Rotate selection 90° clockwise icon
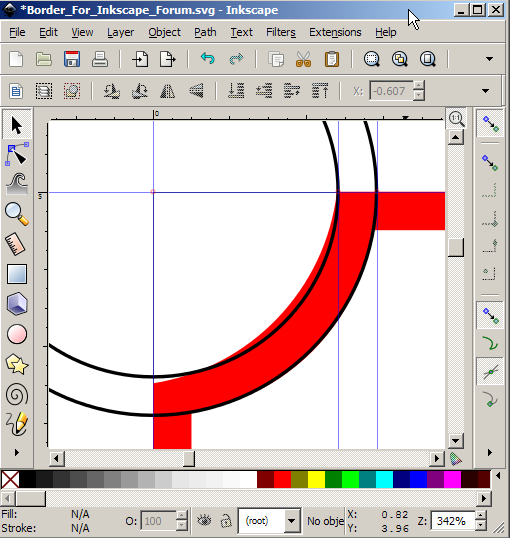The height and width of the screenshot is (538, 510). [140, 91]
